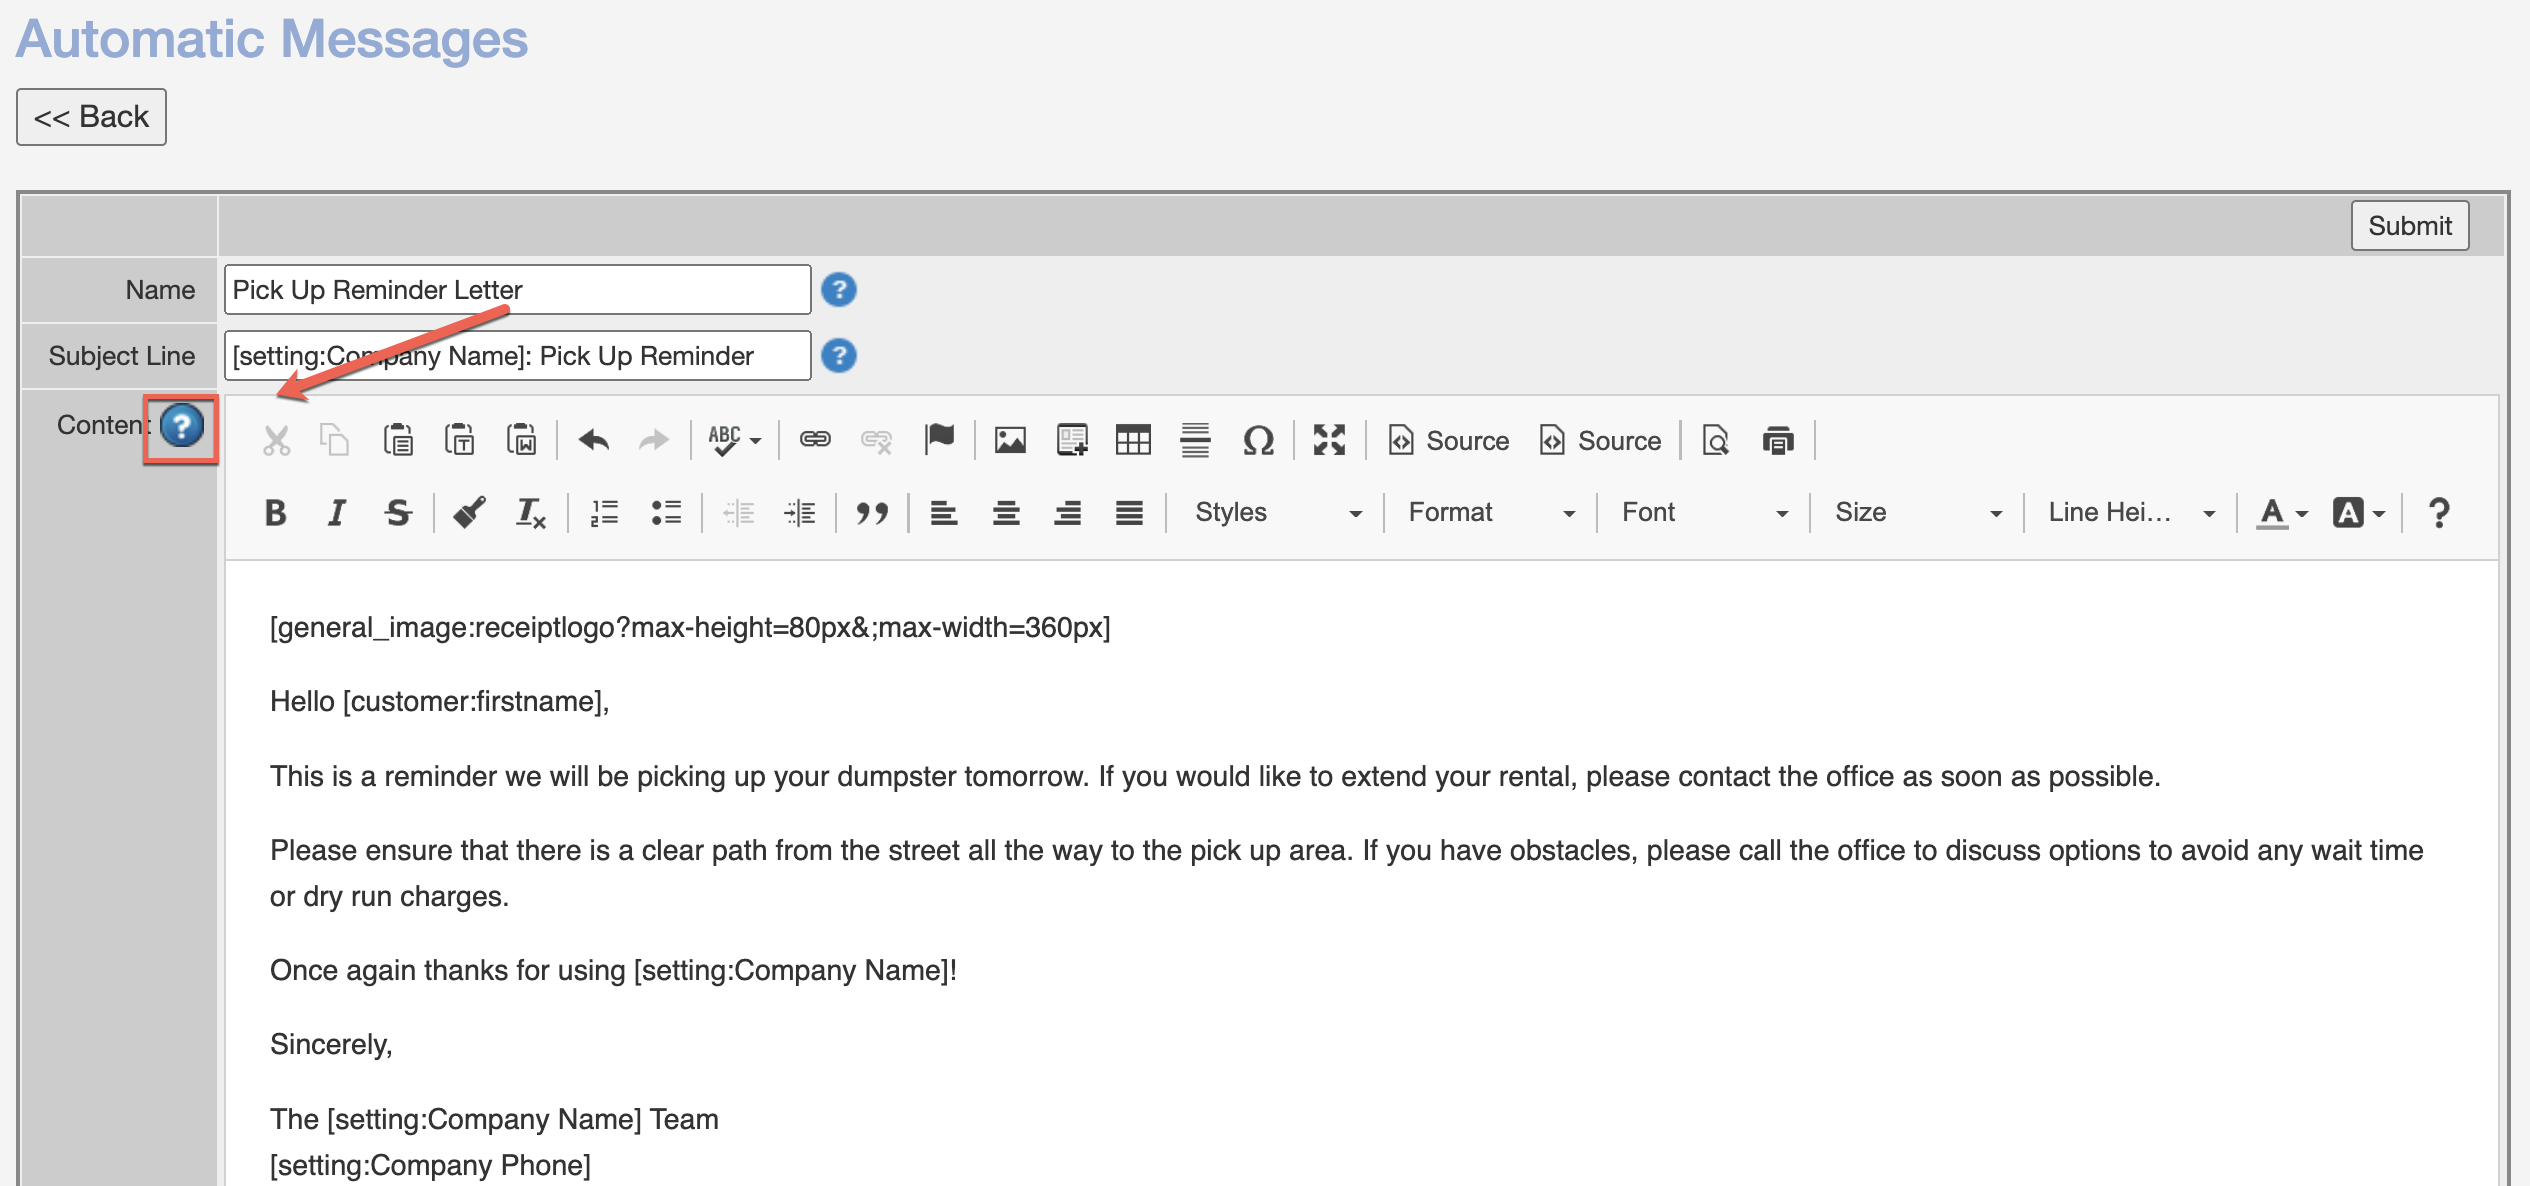Screen dimensions: 2530x1186
Task: Click the Anchor flag icon
Action: tap(939, 439)
